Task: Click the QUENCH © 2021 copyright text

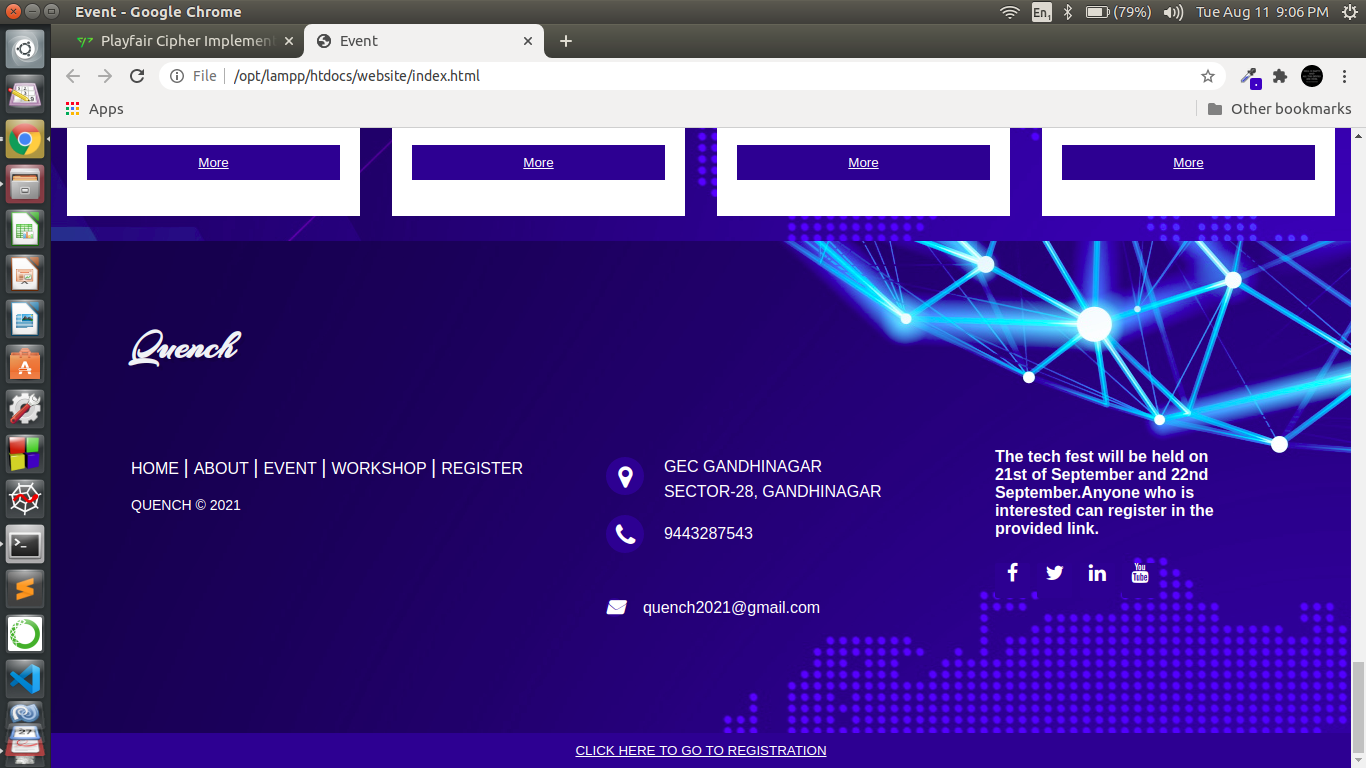Action: coord(186,505)
